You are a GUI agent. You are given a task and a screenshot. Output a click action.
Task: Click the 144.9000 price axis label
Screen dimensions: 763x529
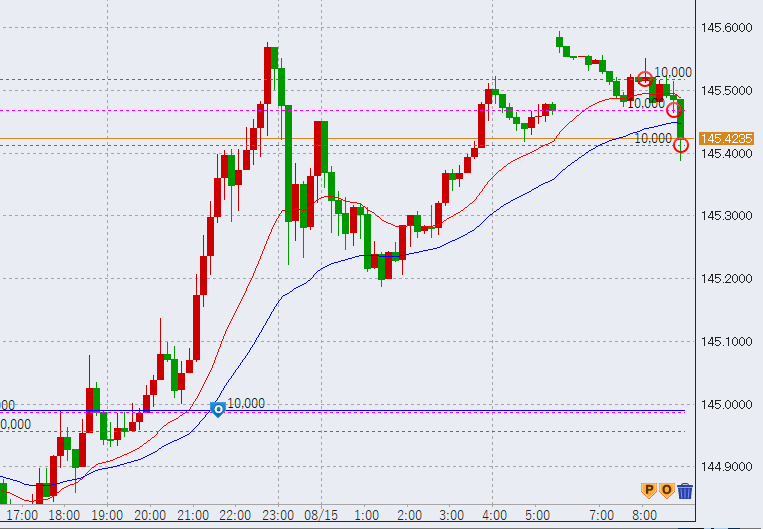tap(726, 466)
